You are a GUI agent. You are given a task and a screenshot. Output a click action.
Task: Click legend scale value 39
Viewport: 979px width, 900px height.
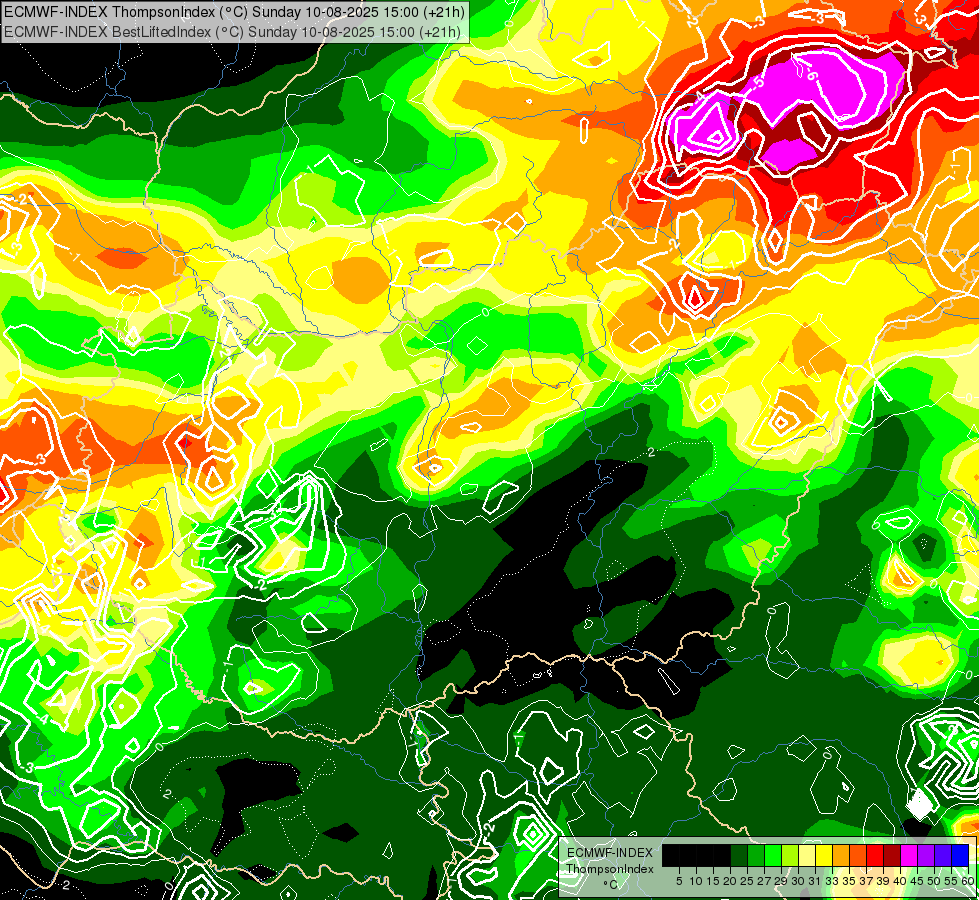pyautogui.click(x=883, y=881)
